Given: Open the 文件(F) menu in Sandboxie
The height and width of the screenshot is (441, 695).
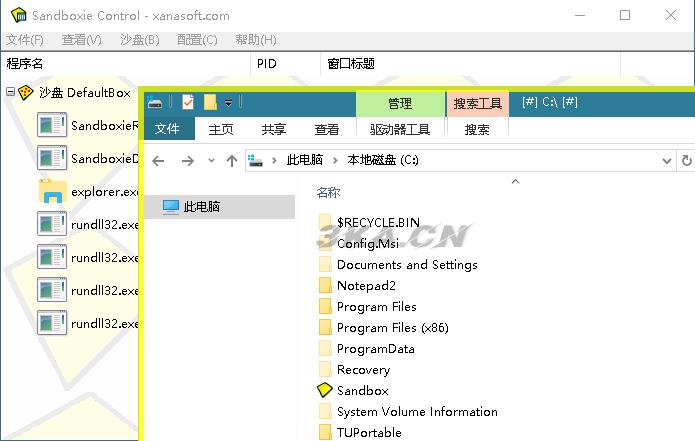Looking at the screenshot, I should pos(24,40).
